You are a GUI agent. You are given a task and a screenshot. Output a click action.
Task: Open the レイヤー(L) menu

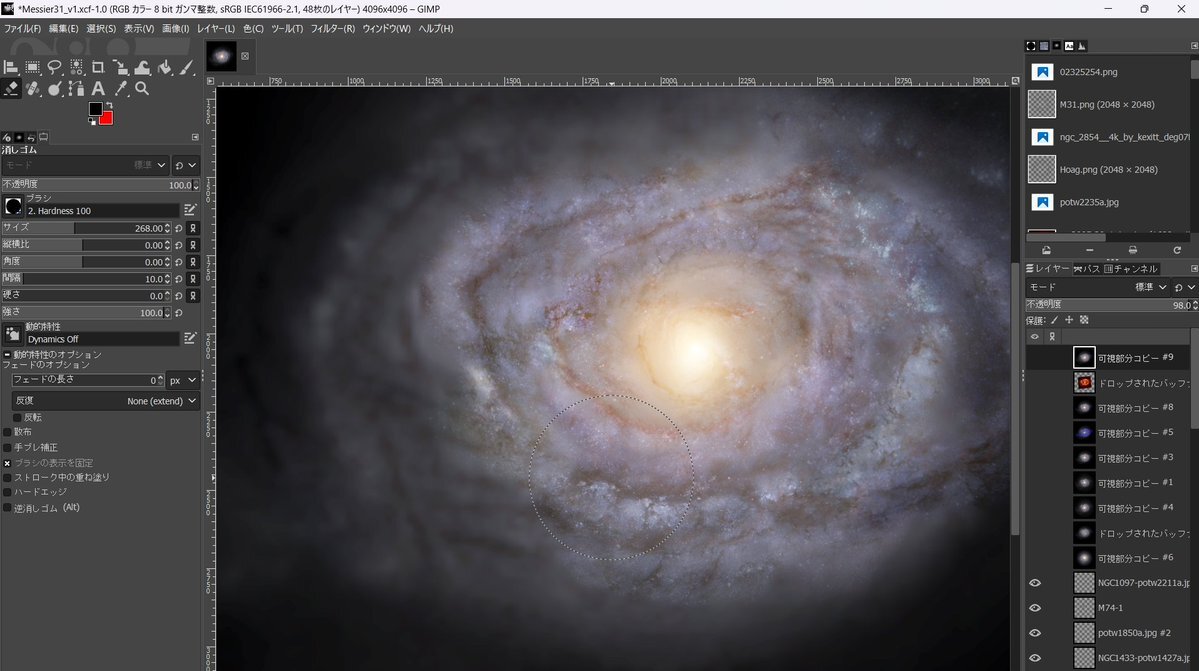click(216, 29)
